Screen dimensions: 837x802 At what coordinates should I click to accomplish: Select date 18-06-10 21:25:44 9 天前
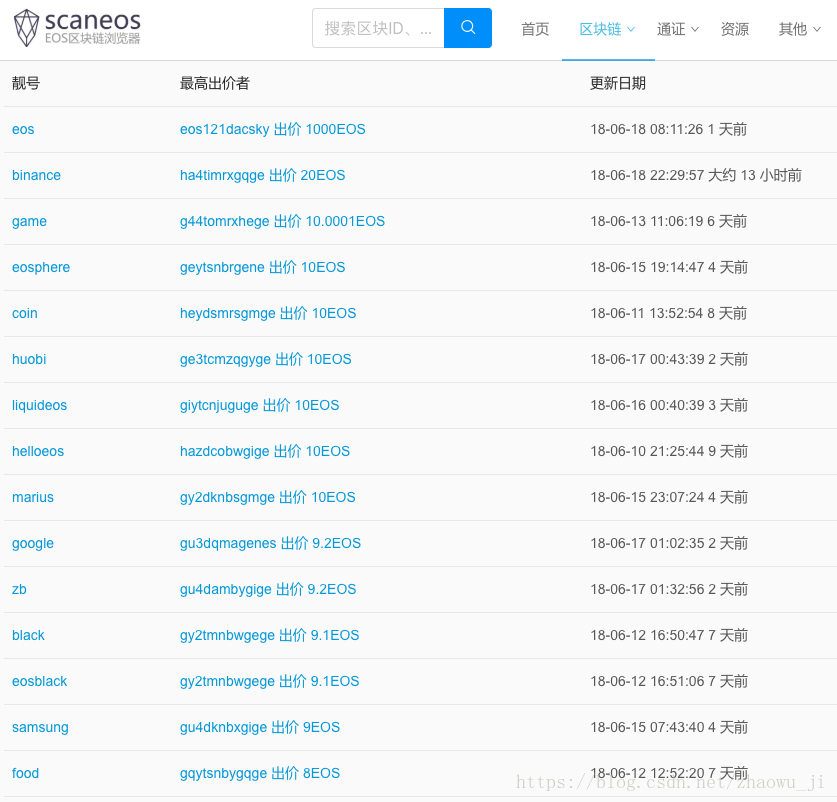(669, 451)
